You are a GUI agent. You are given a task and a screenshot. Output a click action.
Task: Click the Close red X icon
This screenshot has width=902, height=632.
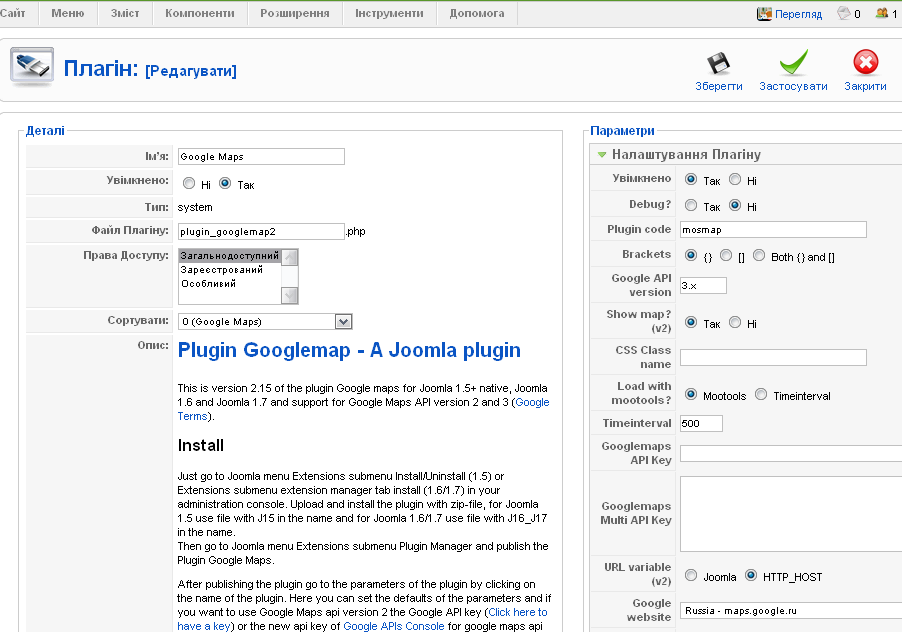865,62
